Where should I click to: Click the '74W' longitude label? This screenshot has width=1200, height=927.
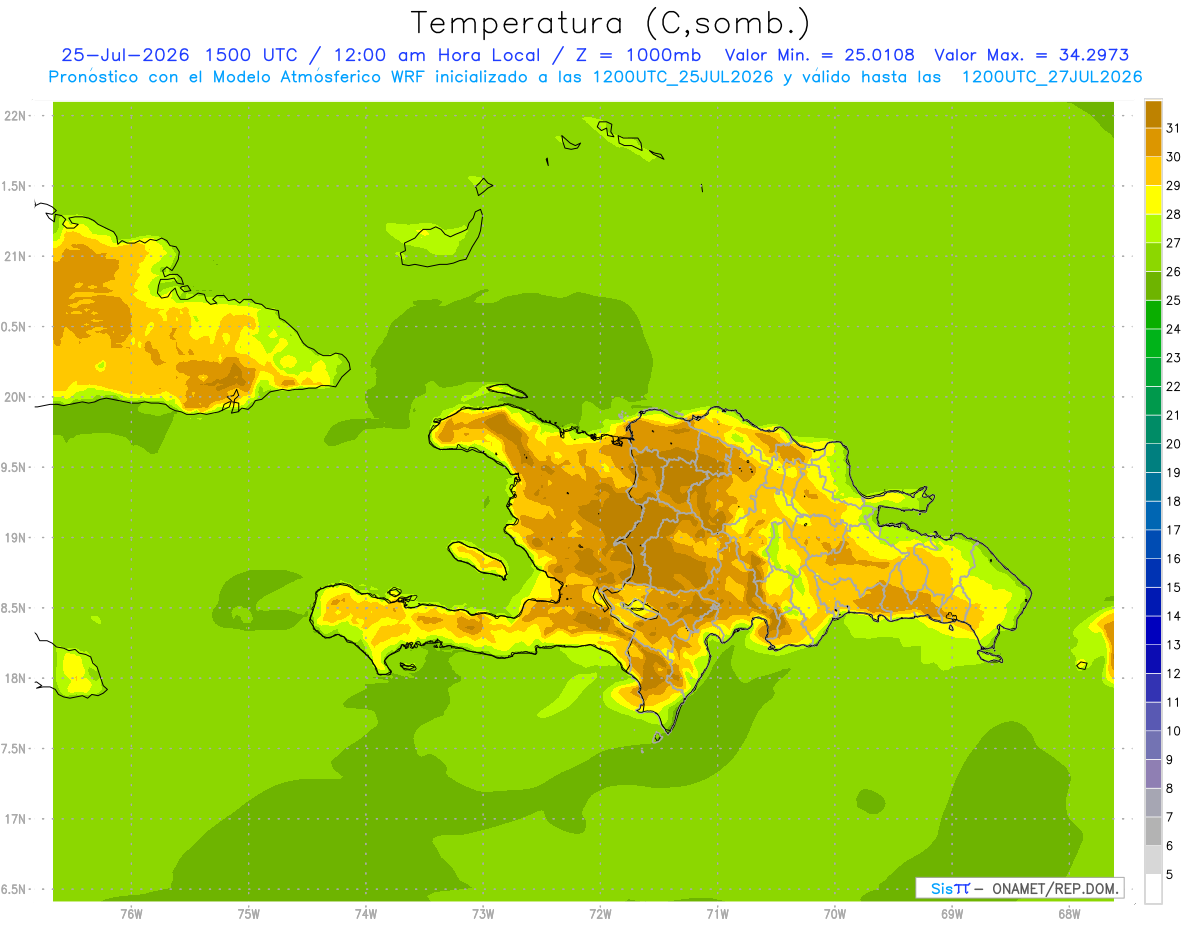[366, 914]
